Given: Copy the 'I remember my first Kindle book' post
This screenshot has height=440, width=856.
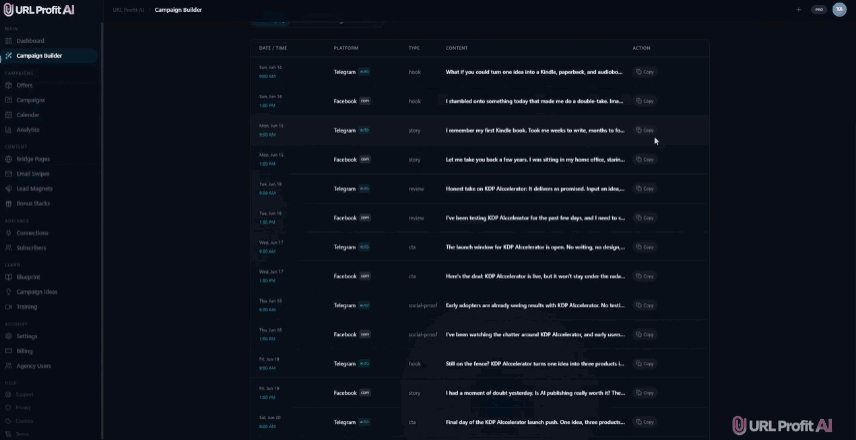Looking at the screenshot, I should tap(645, 130).
